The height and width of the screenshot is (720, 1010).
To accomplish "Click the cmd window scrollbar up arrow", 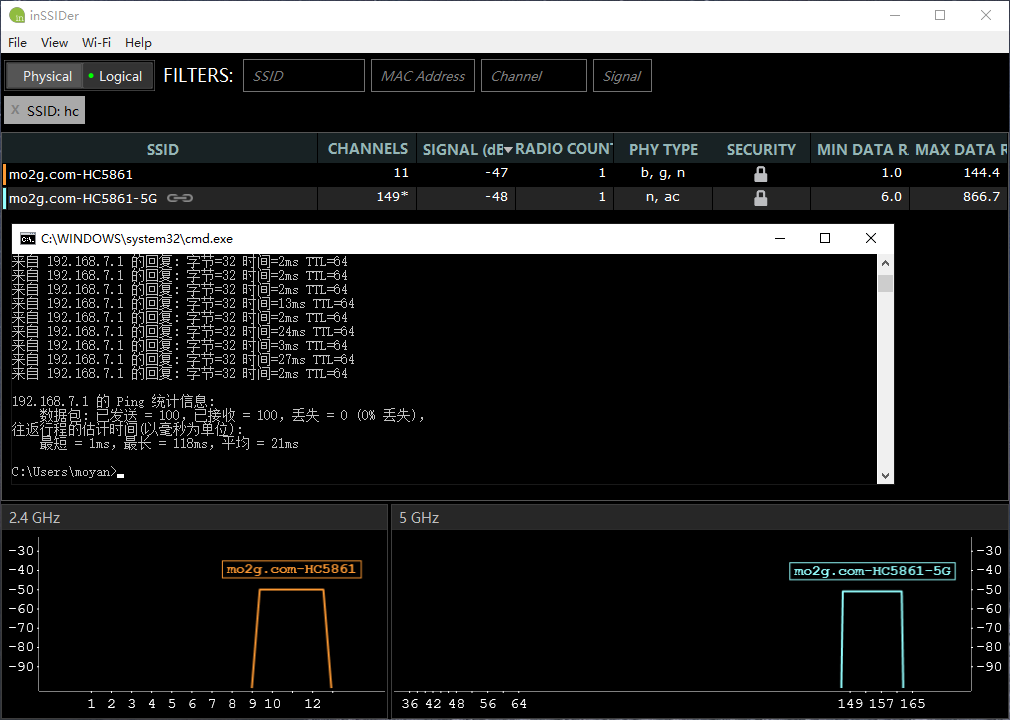I will click(x=885, y=263).
